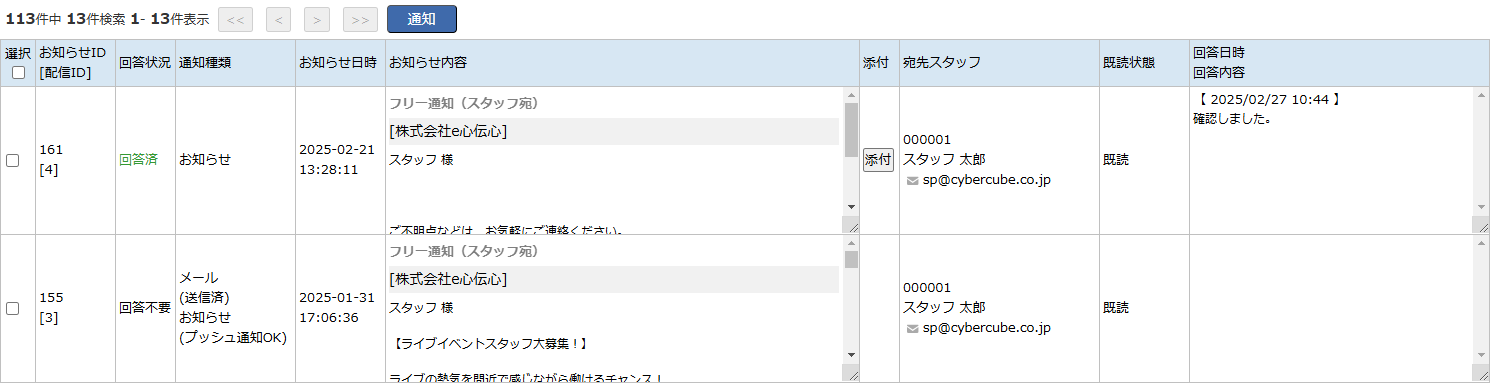Click the green 回答済 status text
This screenshot has height=383, width=1492.
pyautogui.click(x=138, y=160)
